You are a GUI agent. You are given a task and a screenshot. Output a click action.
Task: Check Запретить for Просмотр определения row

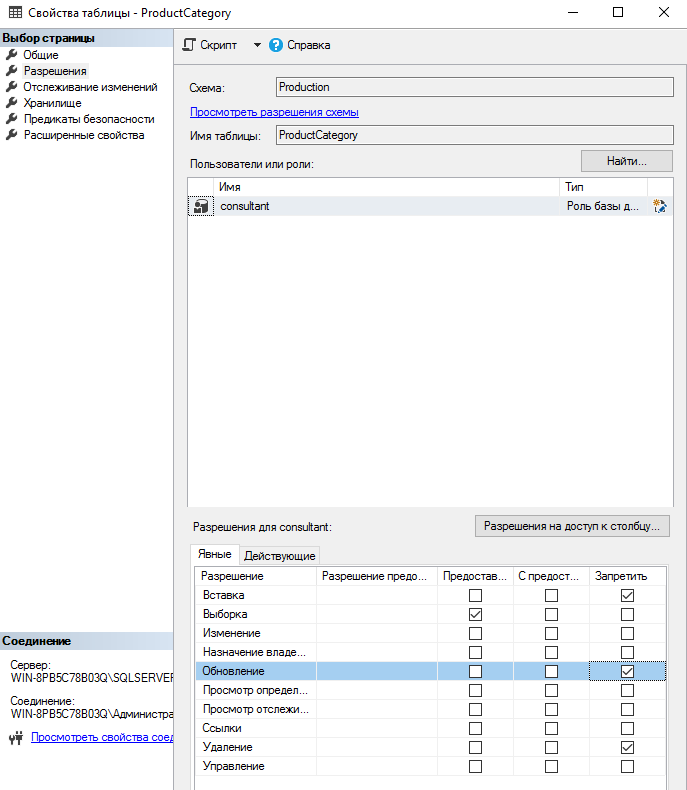627,691
